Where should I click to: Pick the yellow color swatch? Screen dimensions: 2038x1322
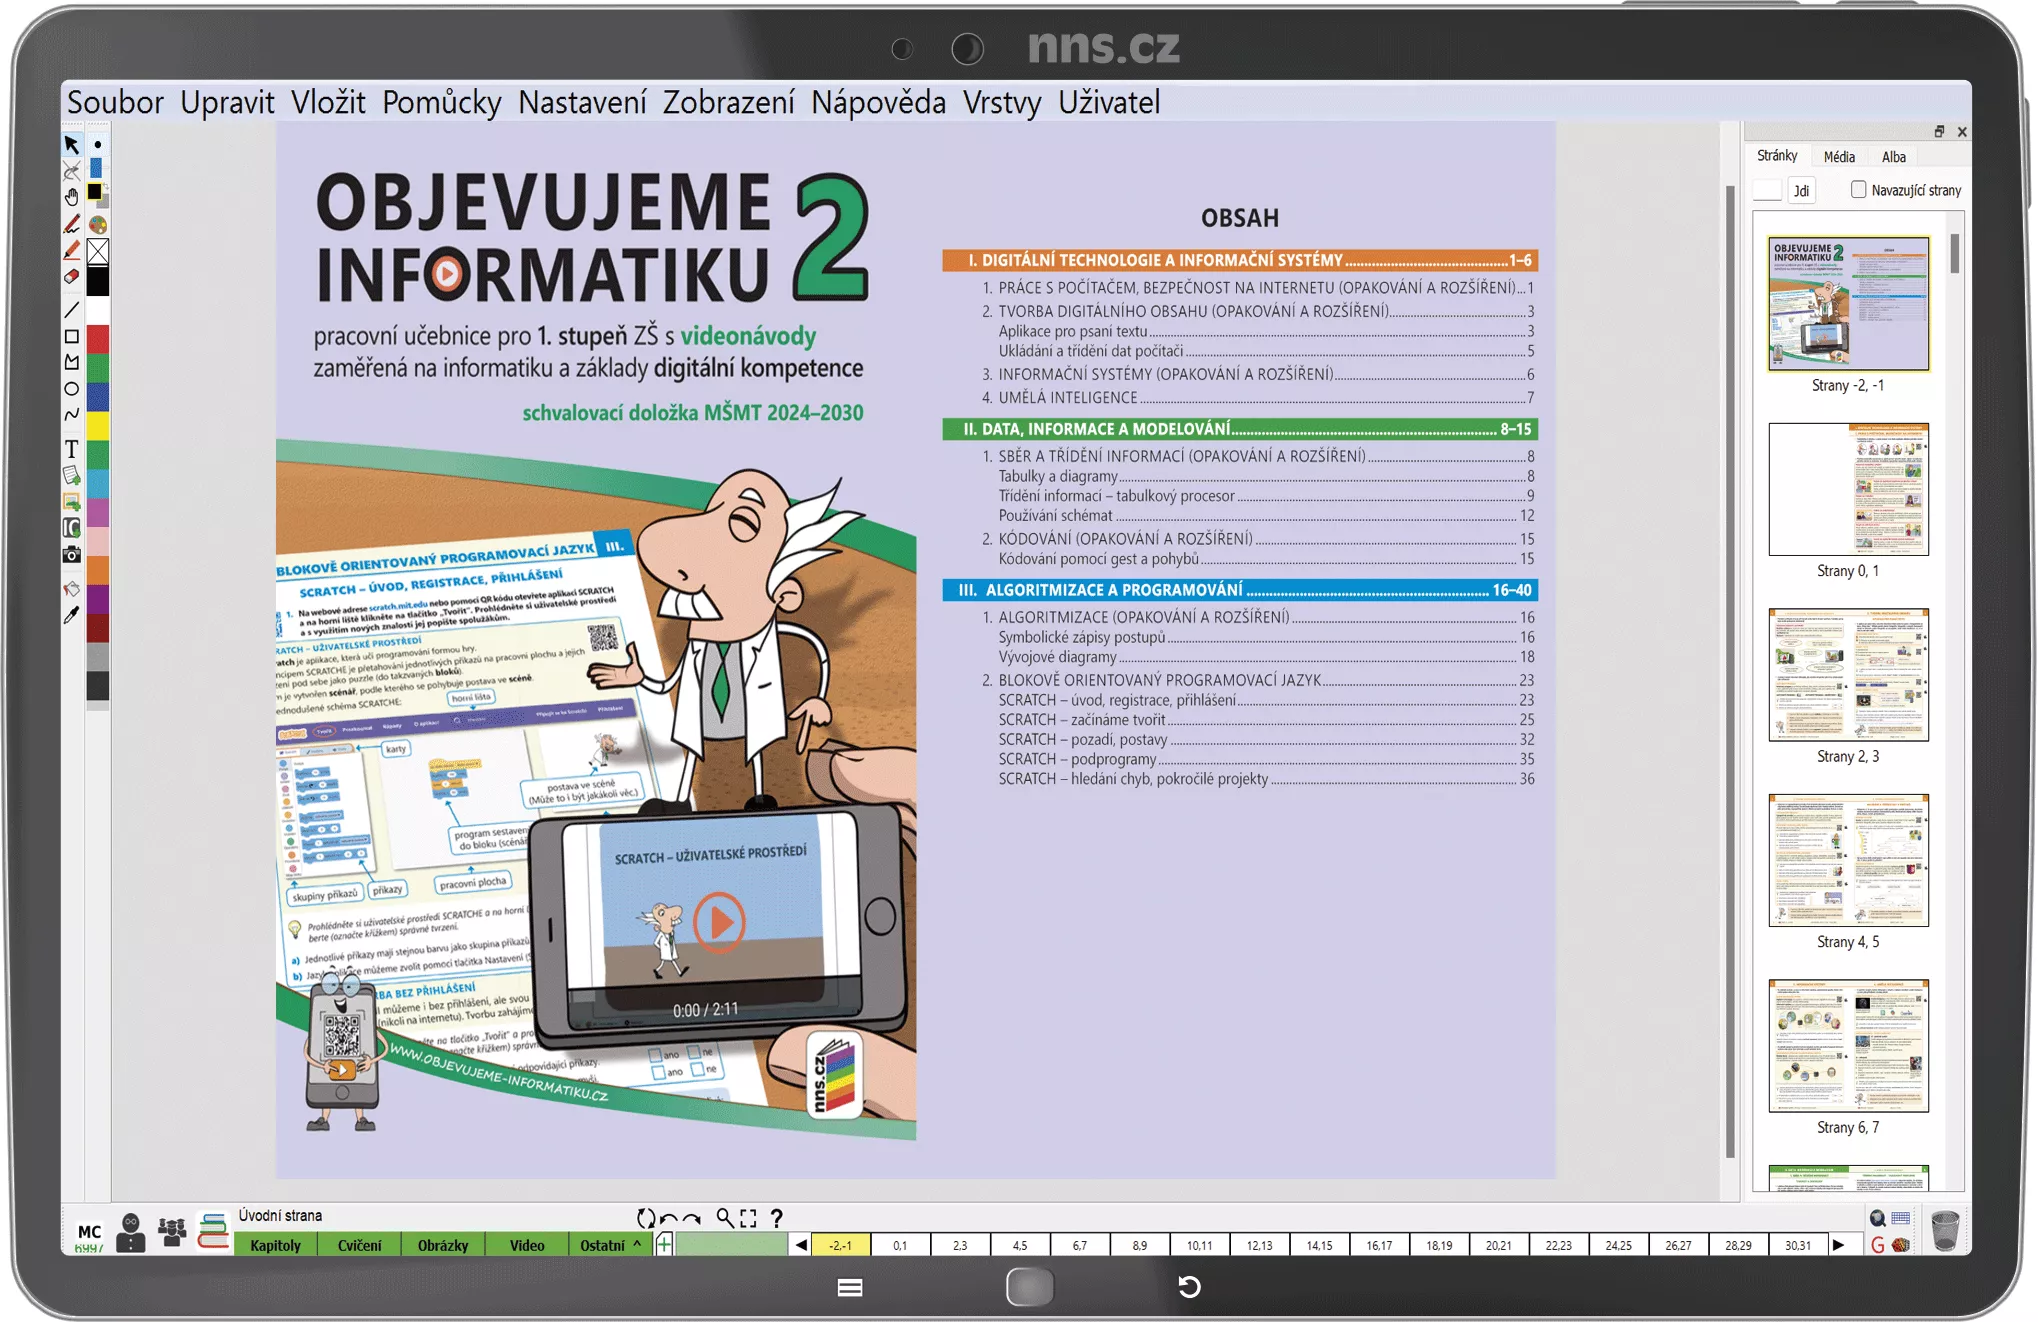tap(98, 425)
